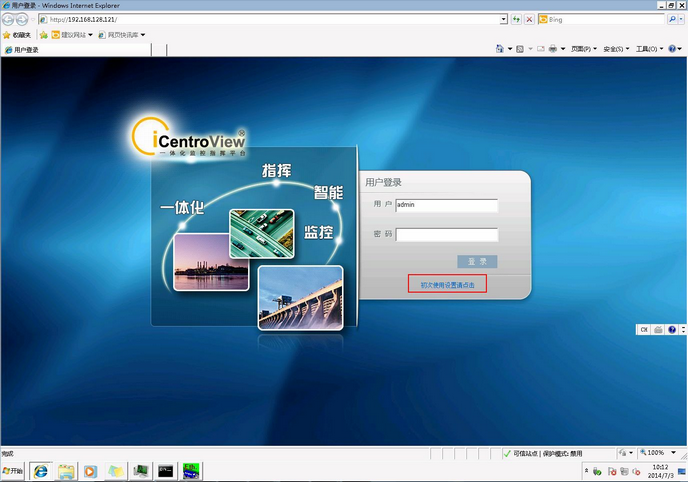Click the iCentroView logo
This screenshot has height=482, width=688.
189,137
